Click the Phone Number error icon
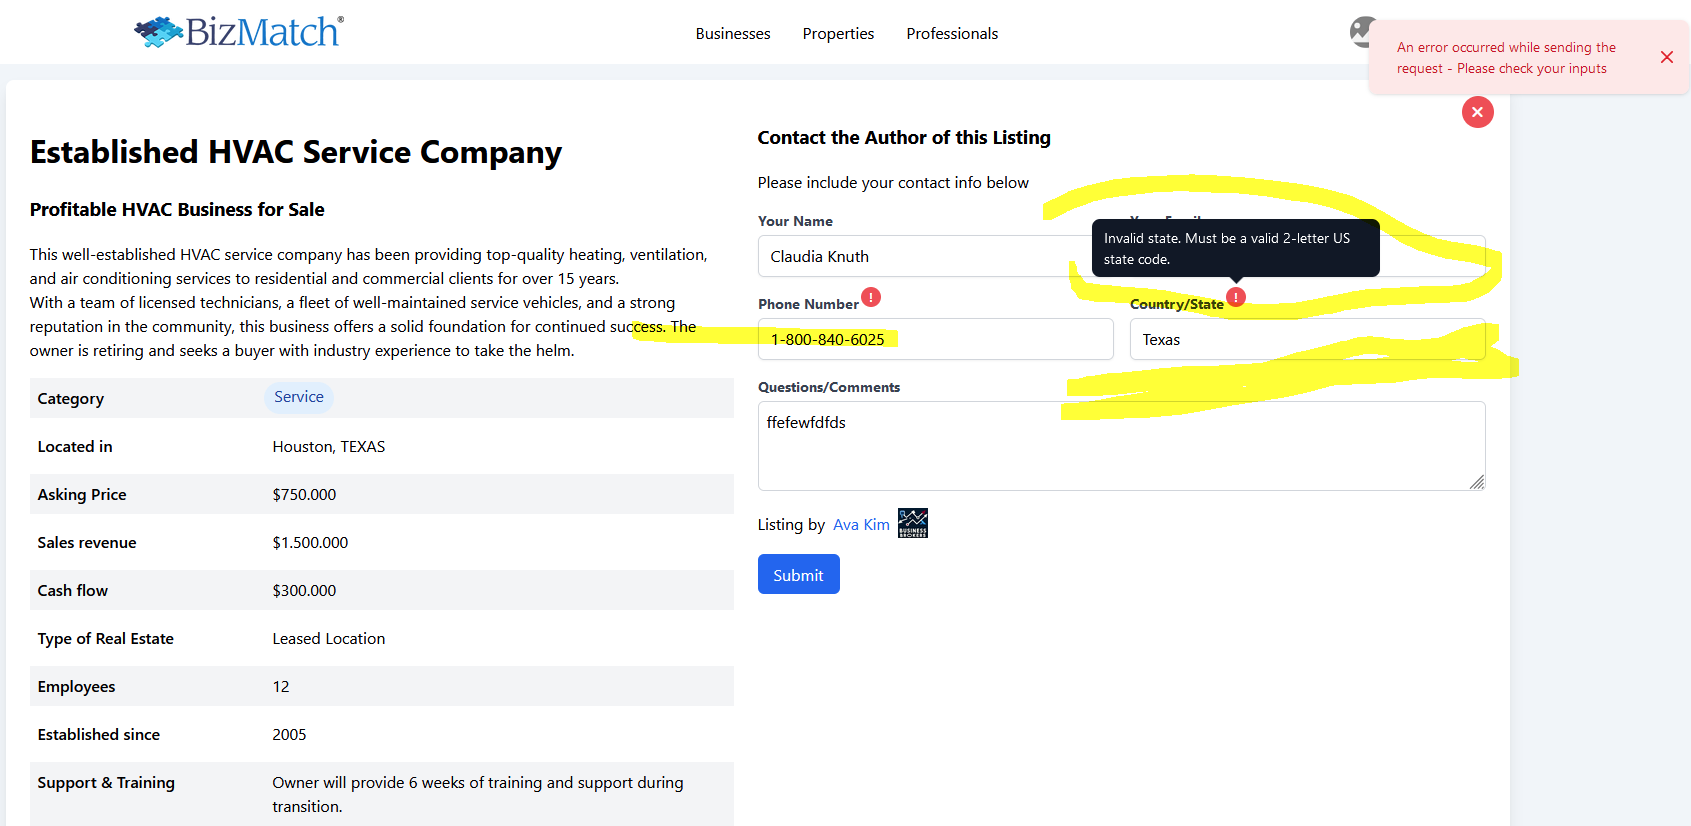This screenshot has width=1691, height=826. point(871,297)
